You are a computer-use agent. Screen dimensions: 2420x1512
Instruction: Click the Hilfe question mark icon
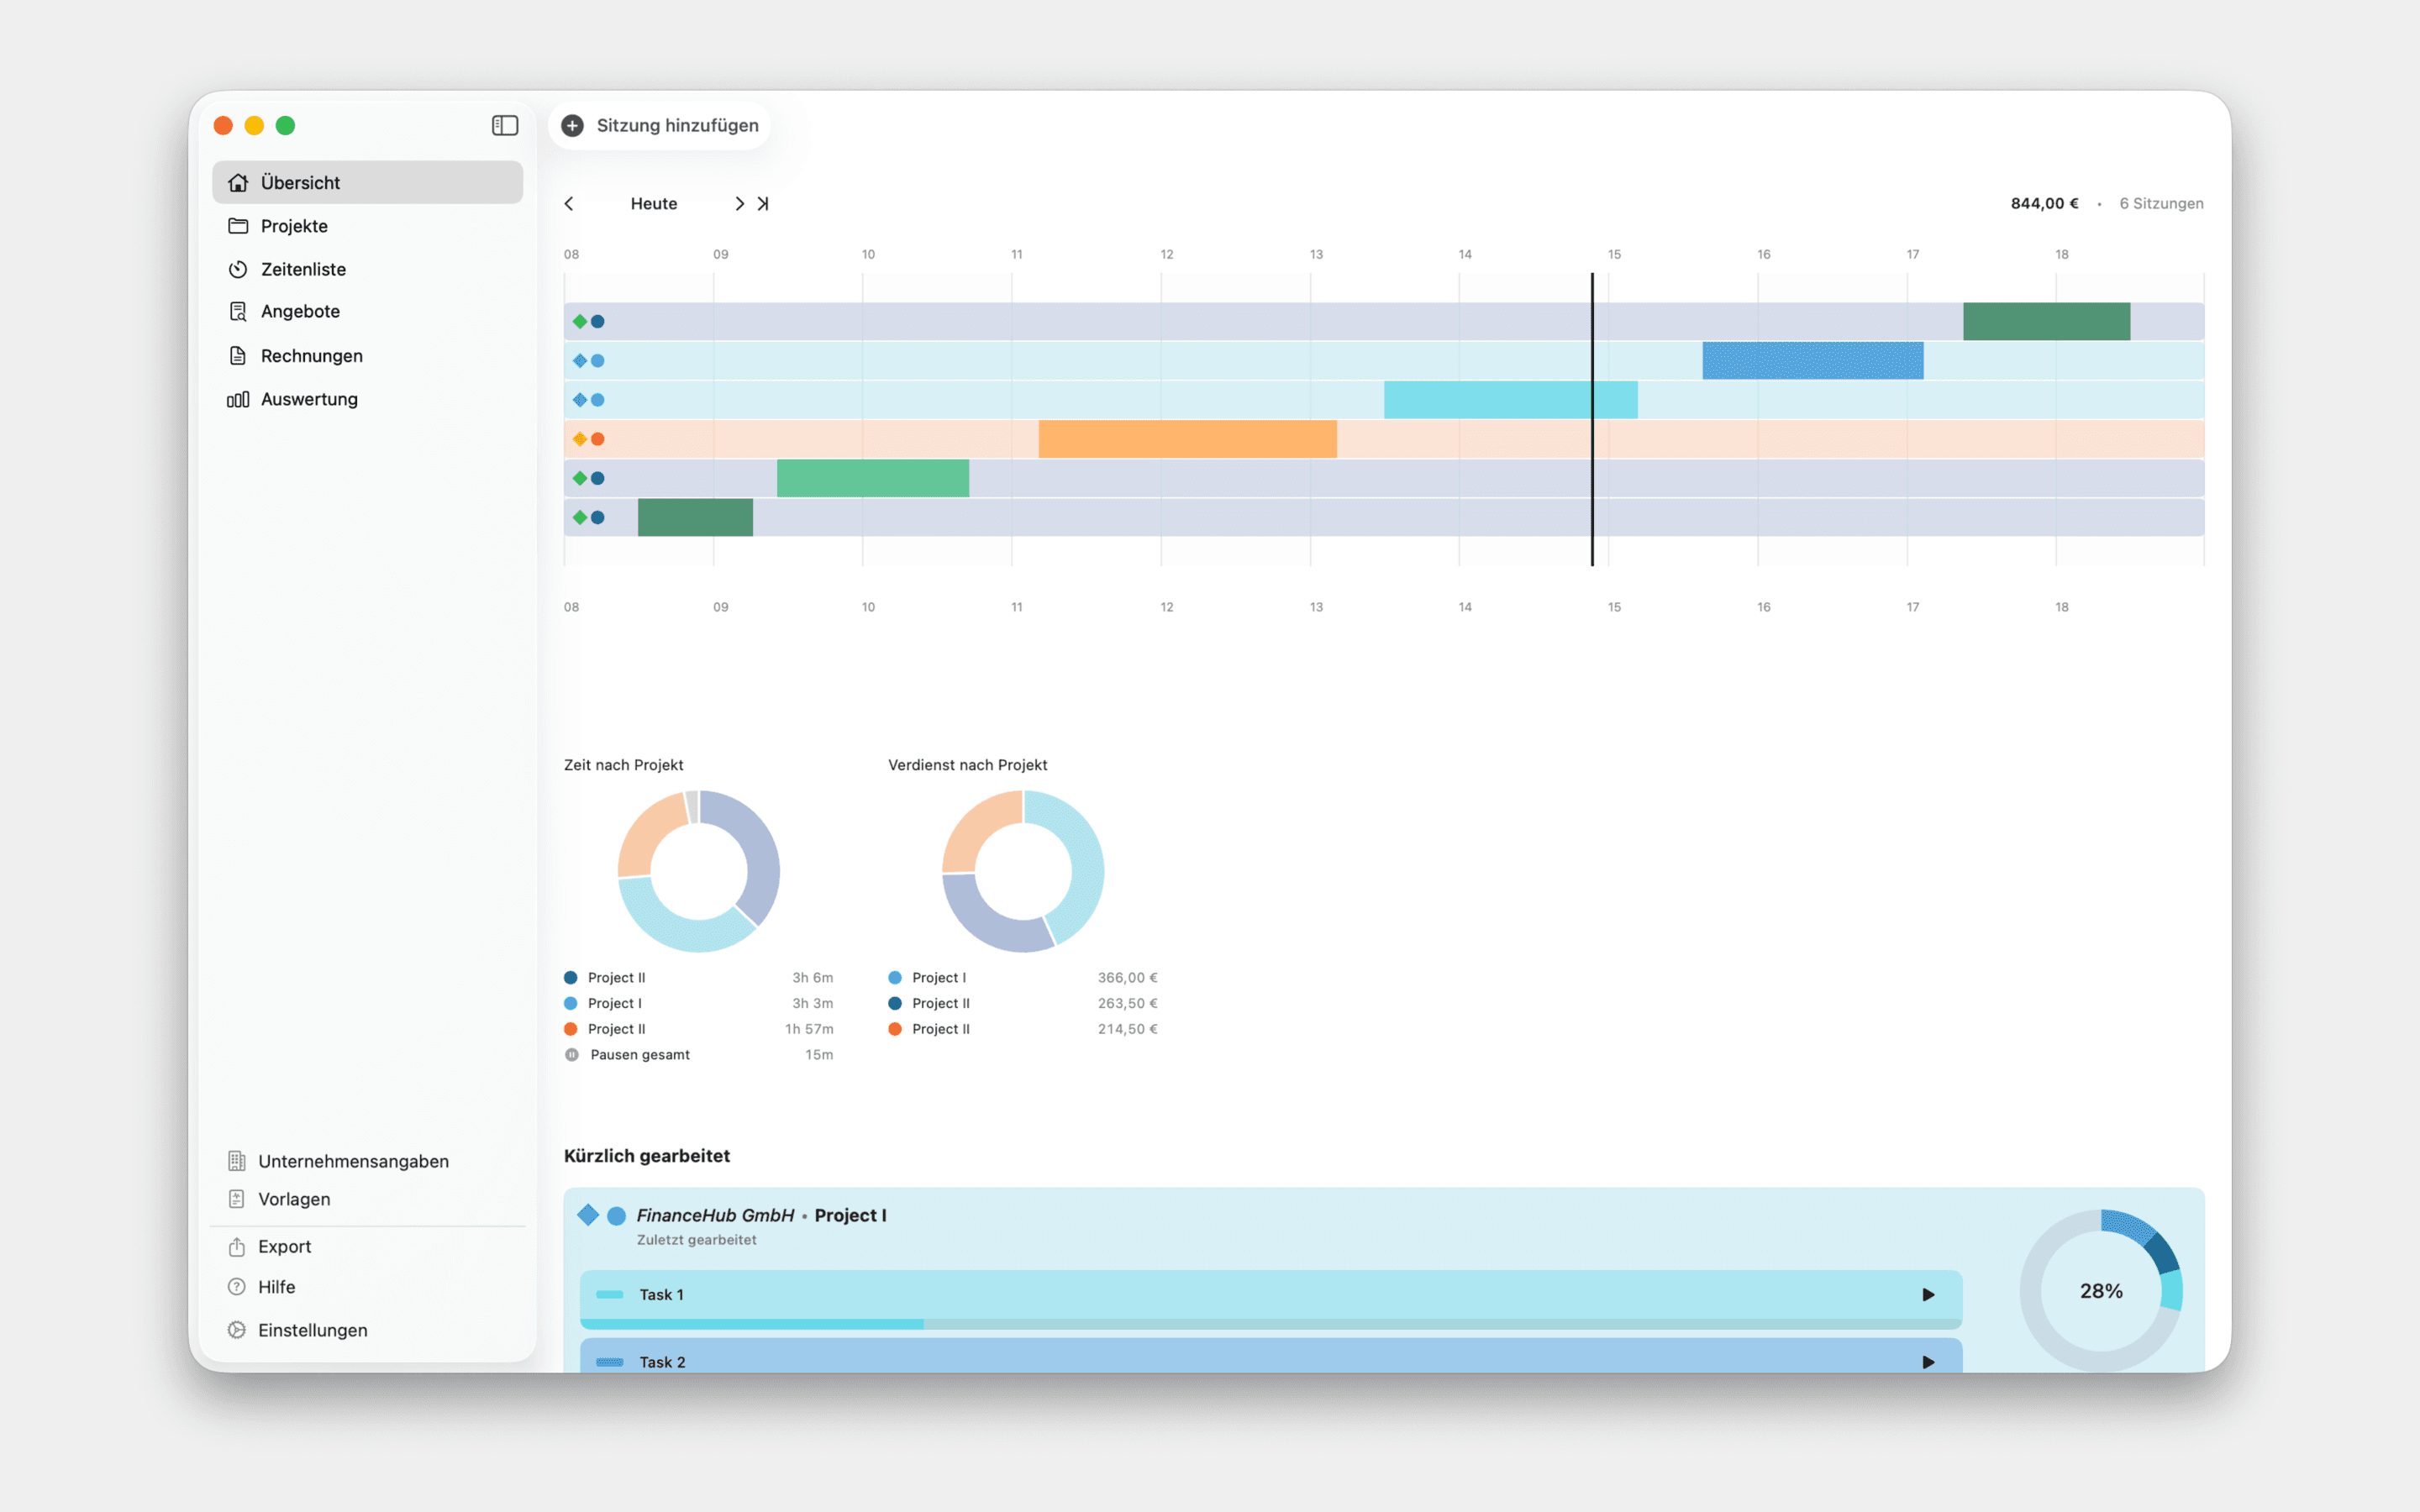click(236, 1286)
